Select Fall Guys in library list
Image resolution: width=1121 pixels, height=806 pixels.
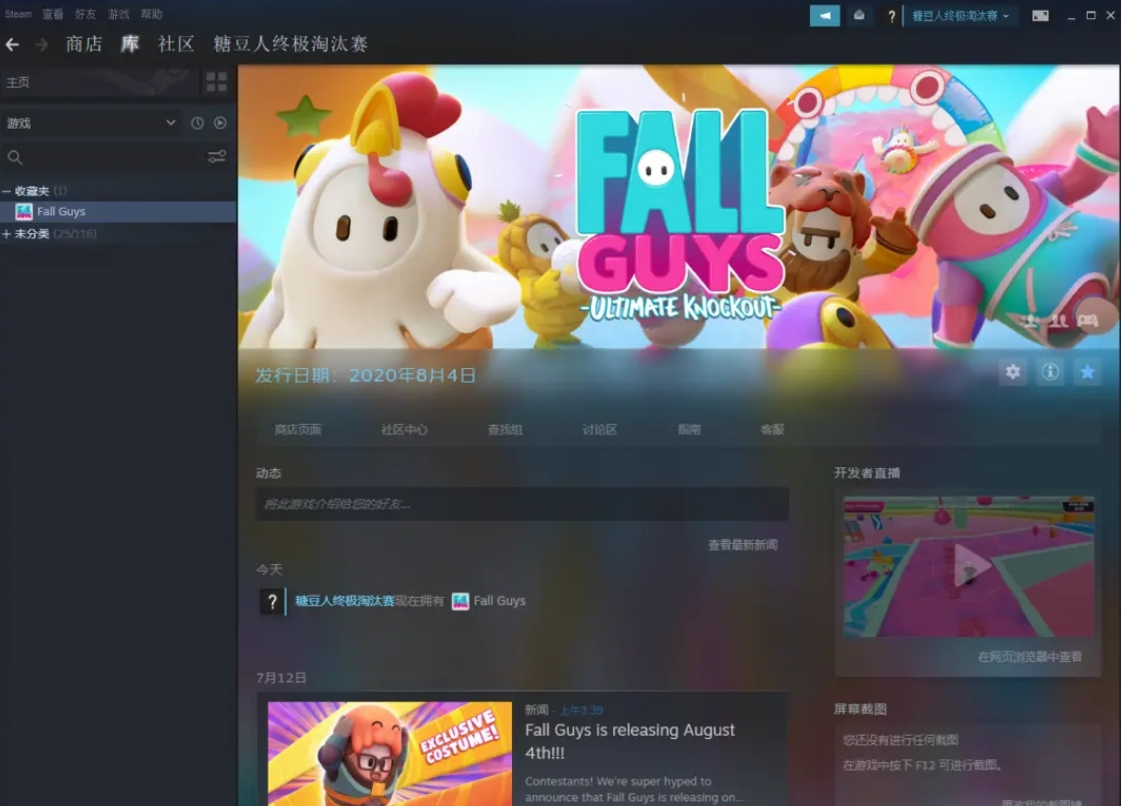[x=118, y=212]
